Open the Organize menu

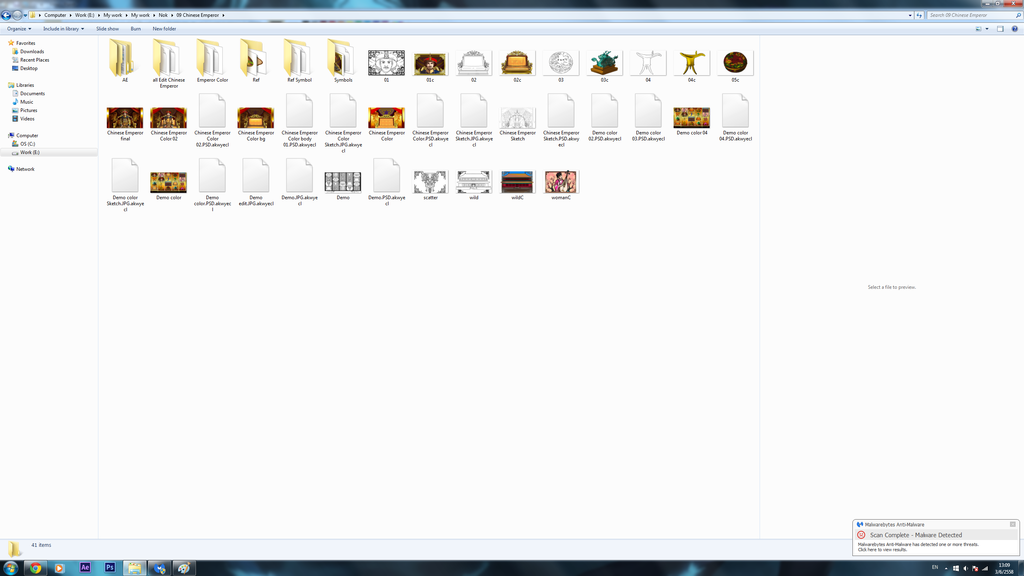coord(19,29)
